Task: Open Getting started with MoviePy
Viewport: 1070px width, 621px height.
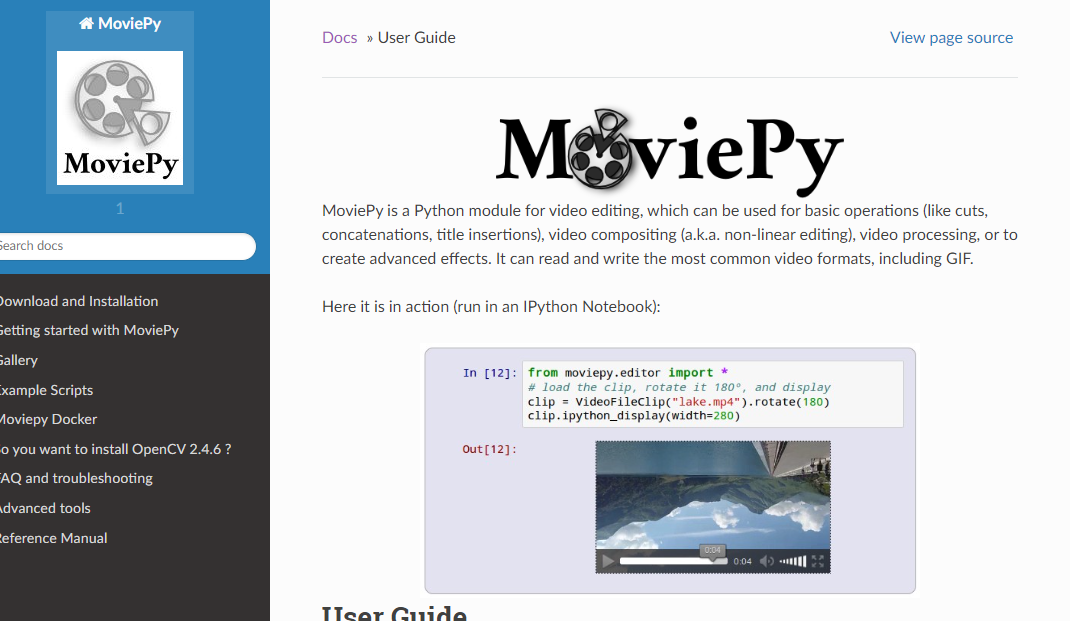Action: [89, 330]
